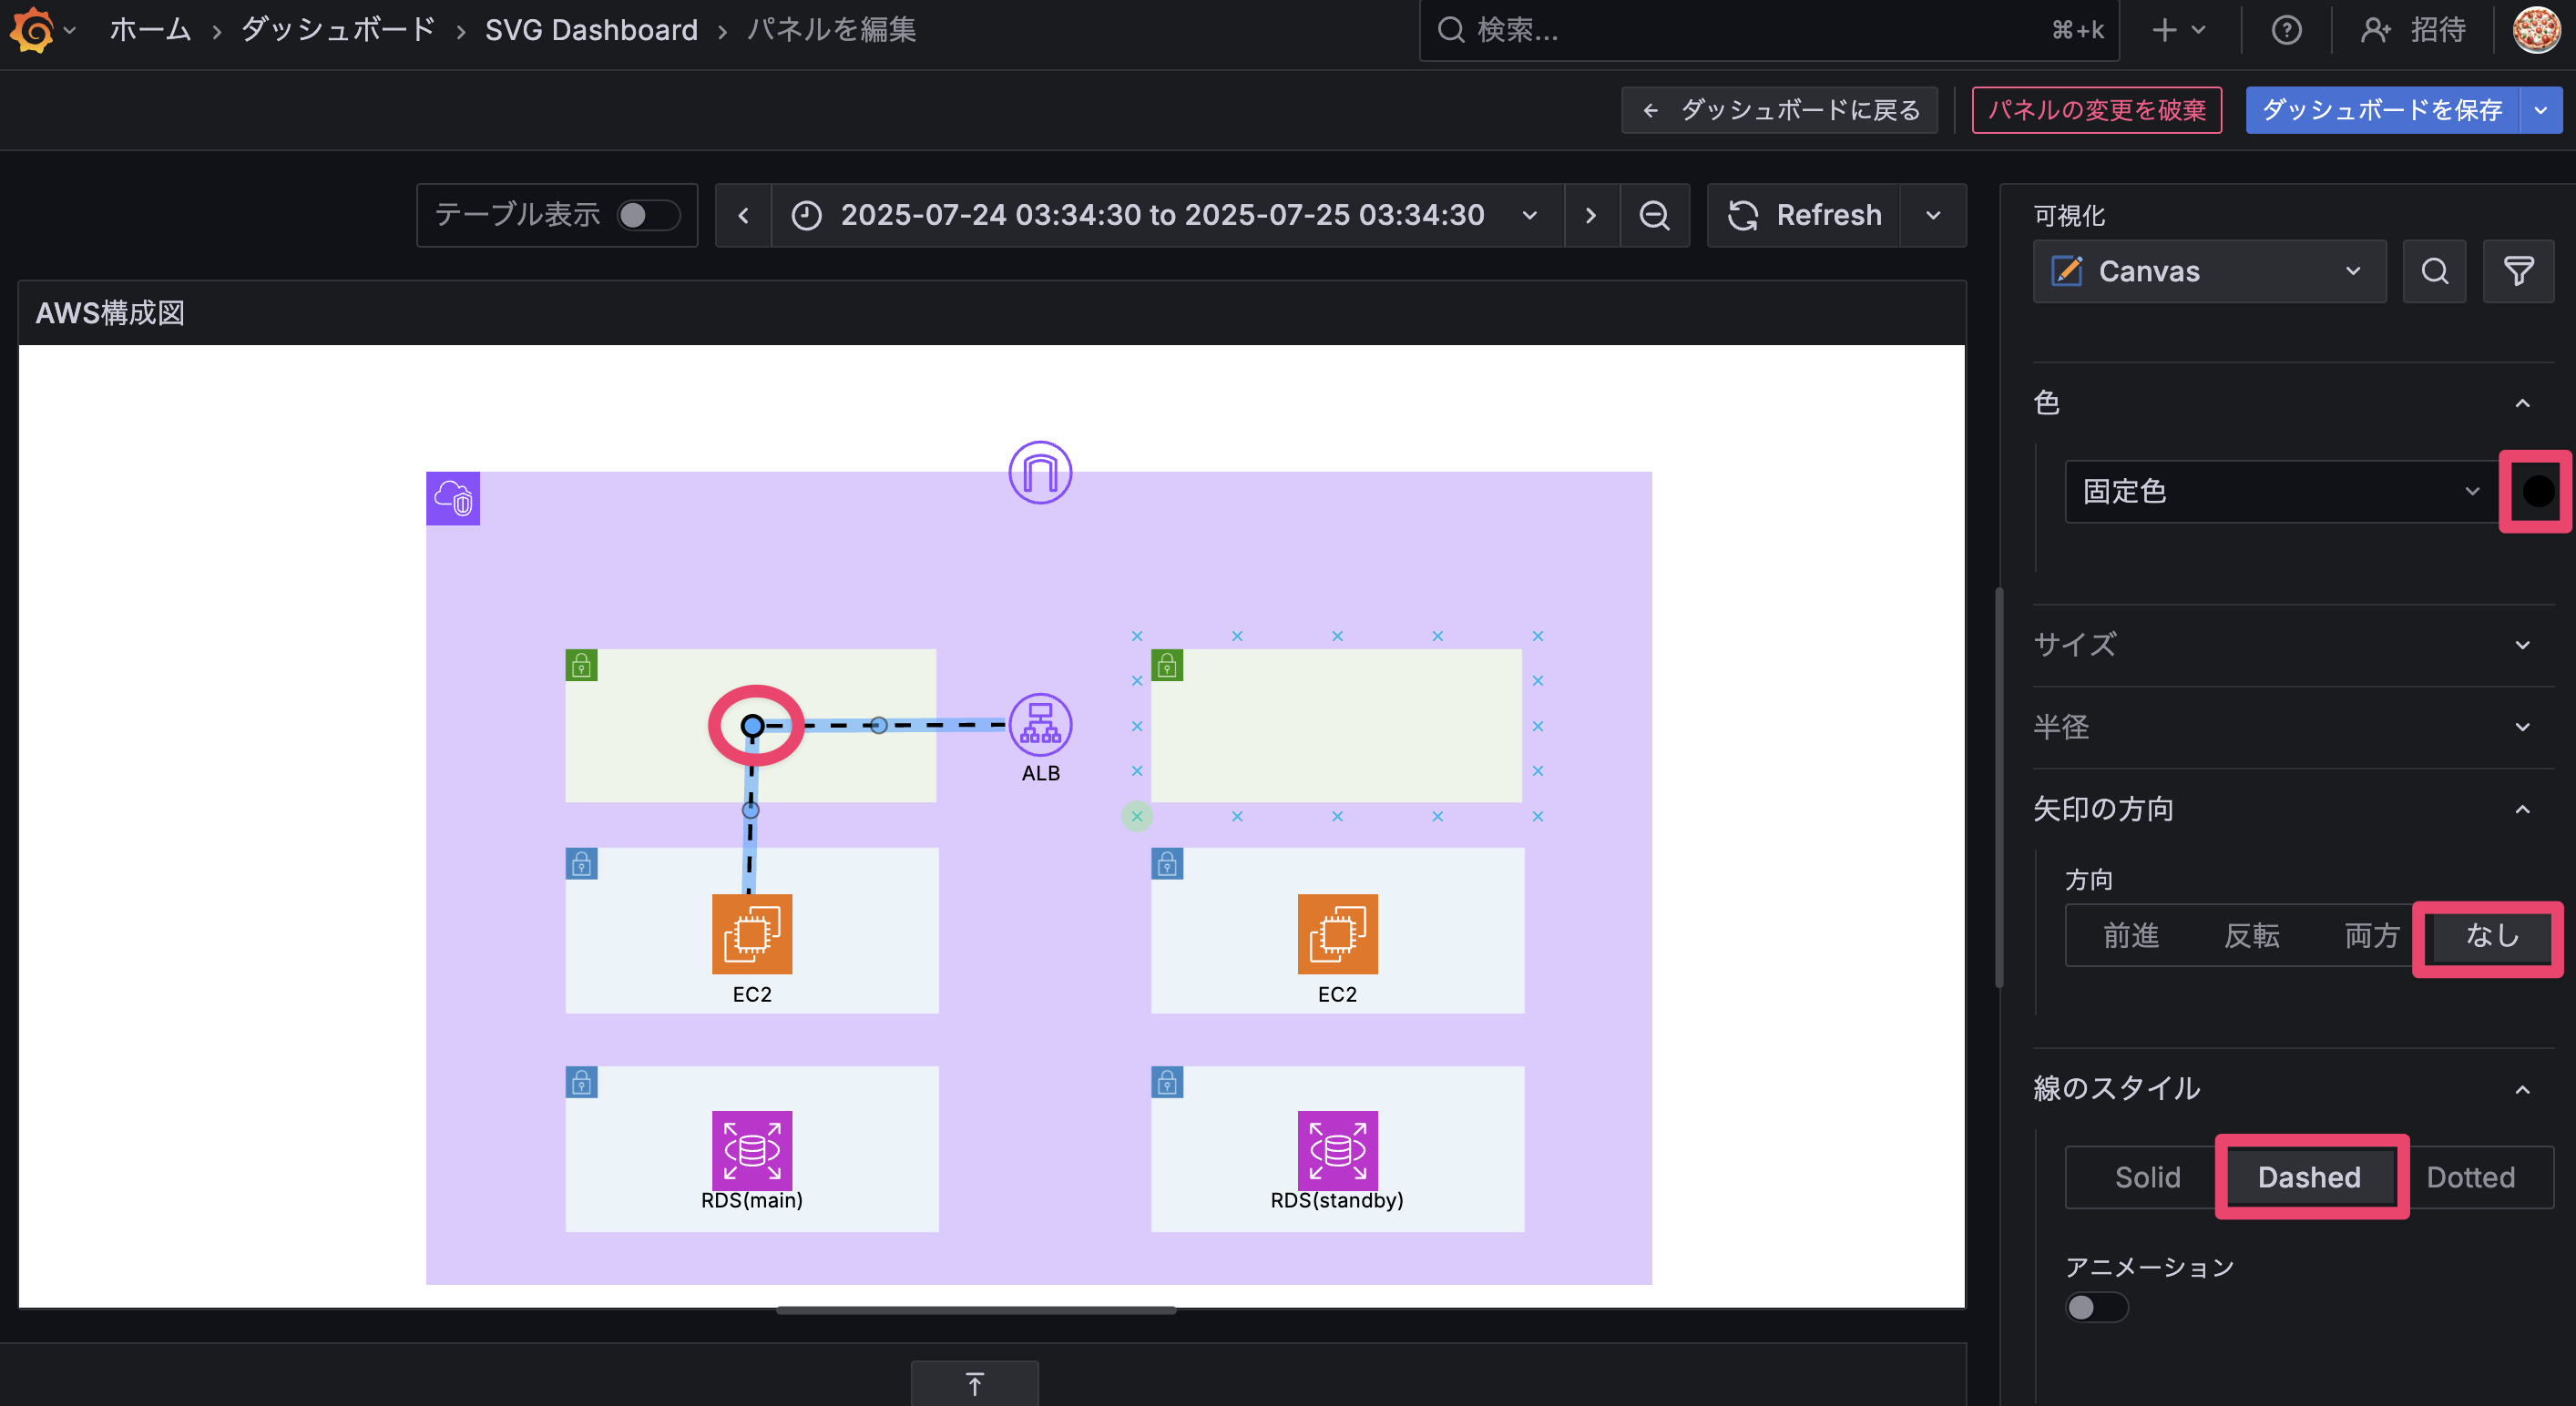Toggle the アニメーション switch

click(x=2097, y=1307)
